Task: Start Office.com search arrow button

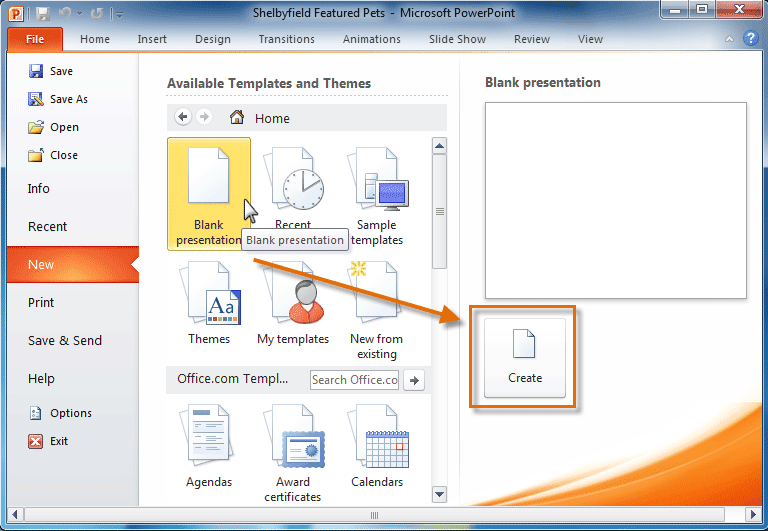Action: (414, 380)
